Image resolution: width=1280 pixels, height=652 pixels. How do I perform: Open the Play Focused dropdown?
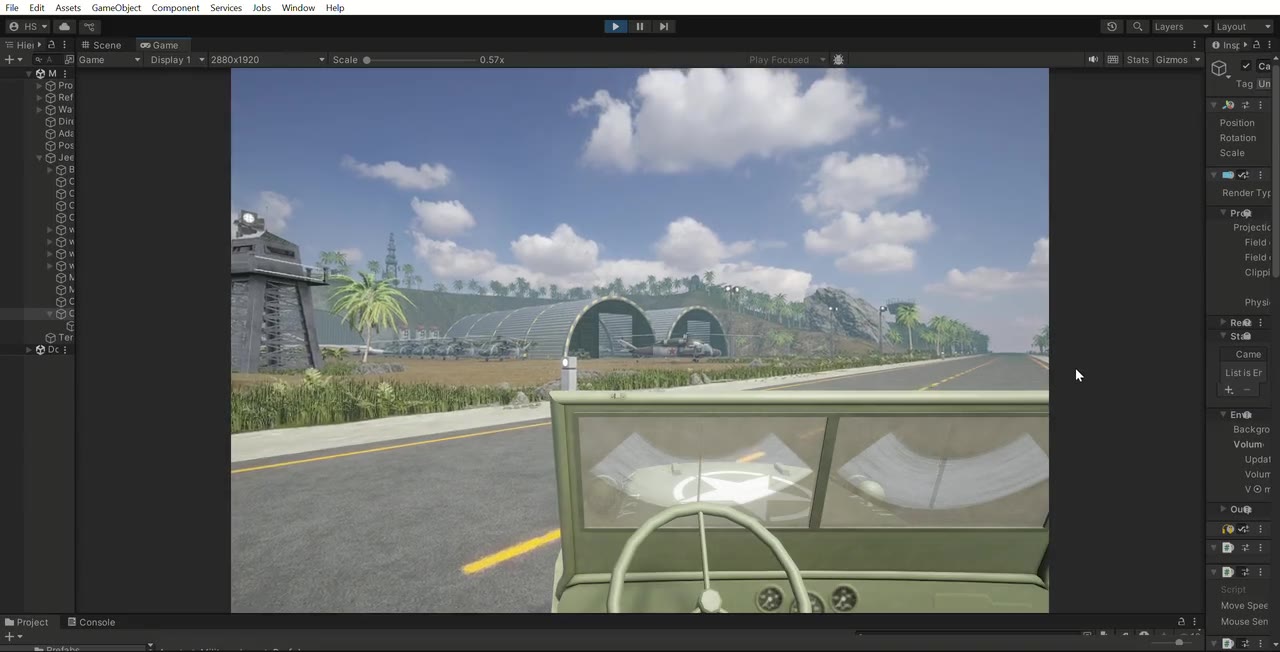point(787,60)
